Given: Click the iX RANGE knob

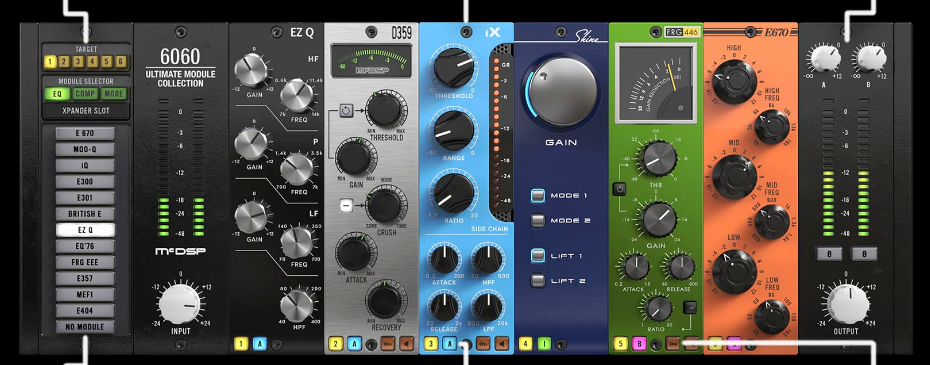Looking at the screenshot, I should (x=454, y=131).
